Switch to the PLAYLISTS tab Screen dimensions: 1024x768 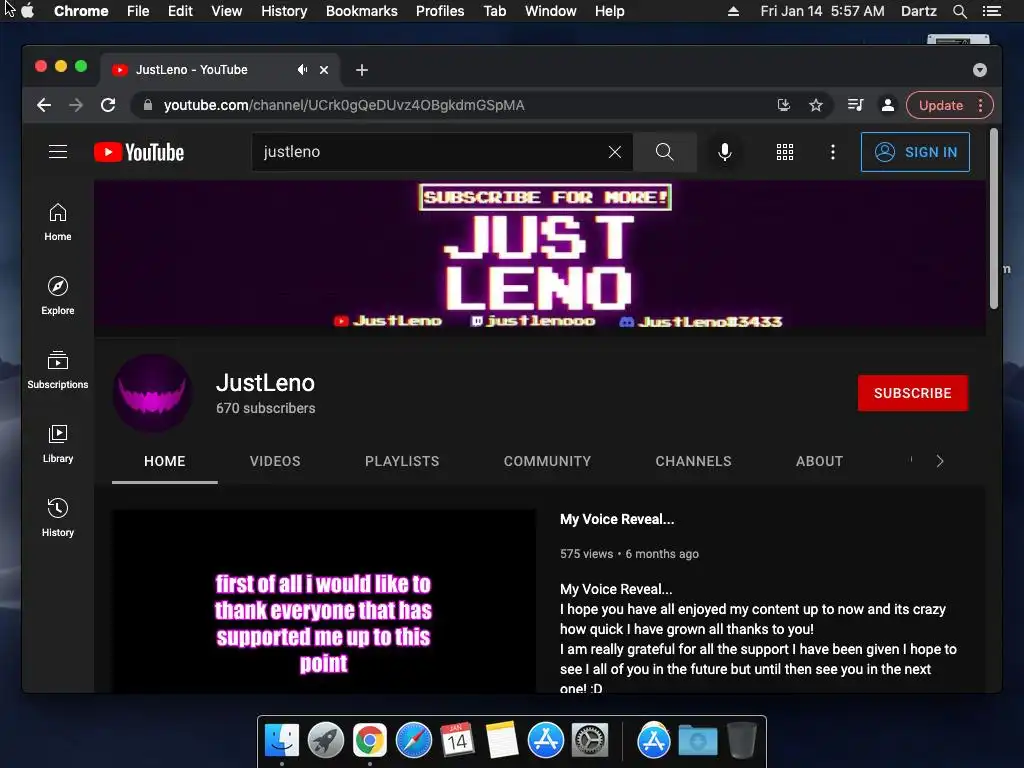(x=402, y=461)
